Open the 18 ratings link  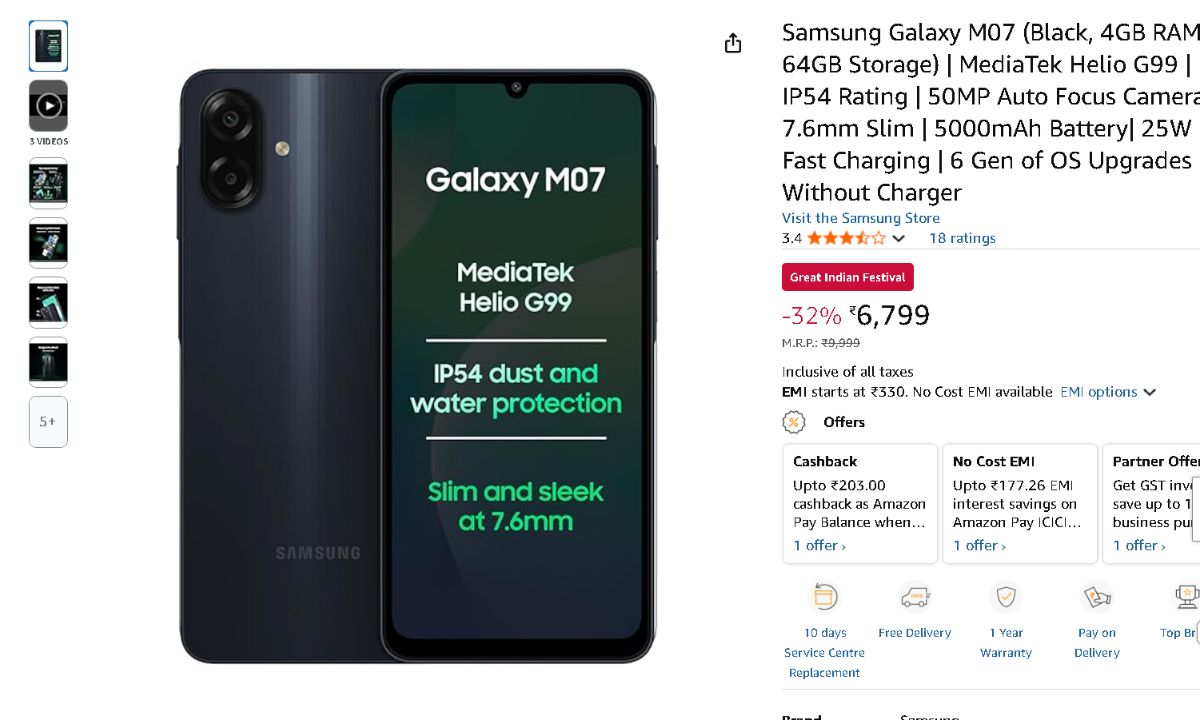point(962,238)
